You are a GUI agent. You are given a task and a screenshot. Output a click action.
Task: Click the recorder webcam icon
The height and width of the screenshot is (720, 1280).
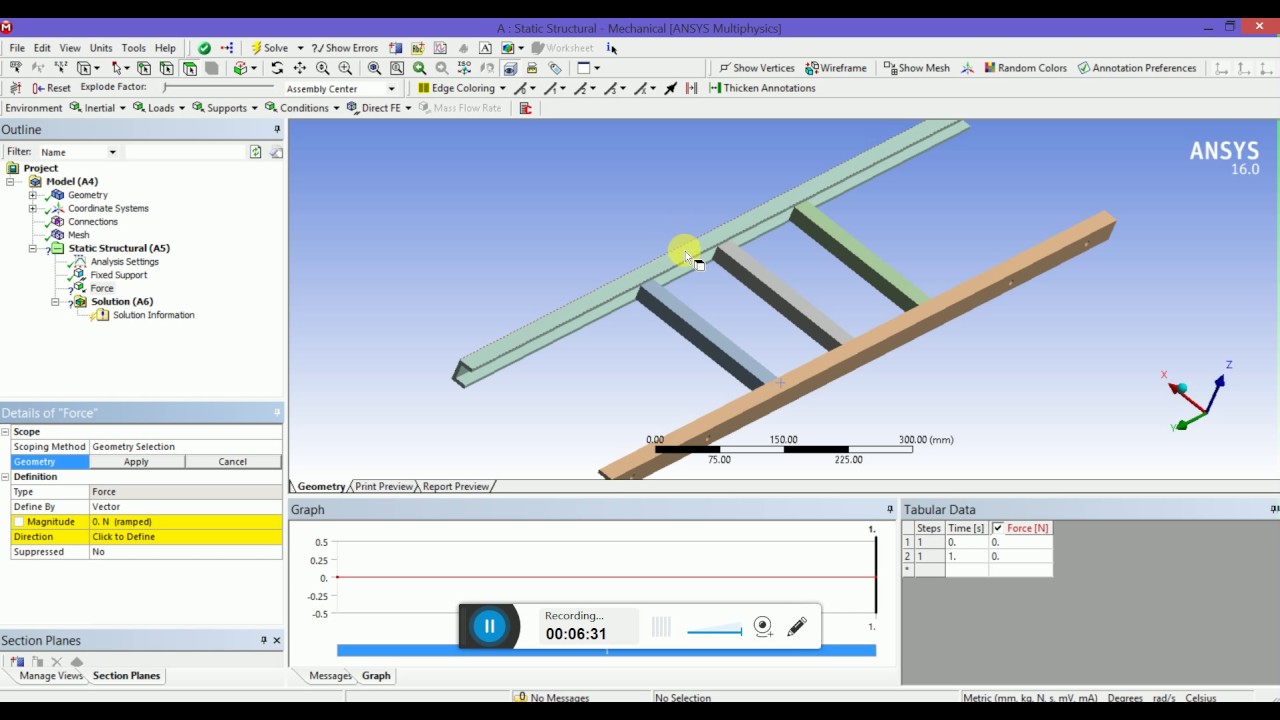(763, 627)
